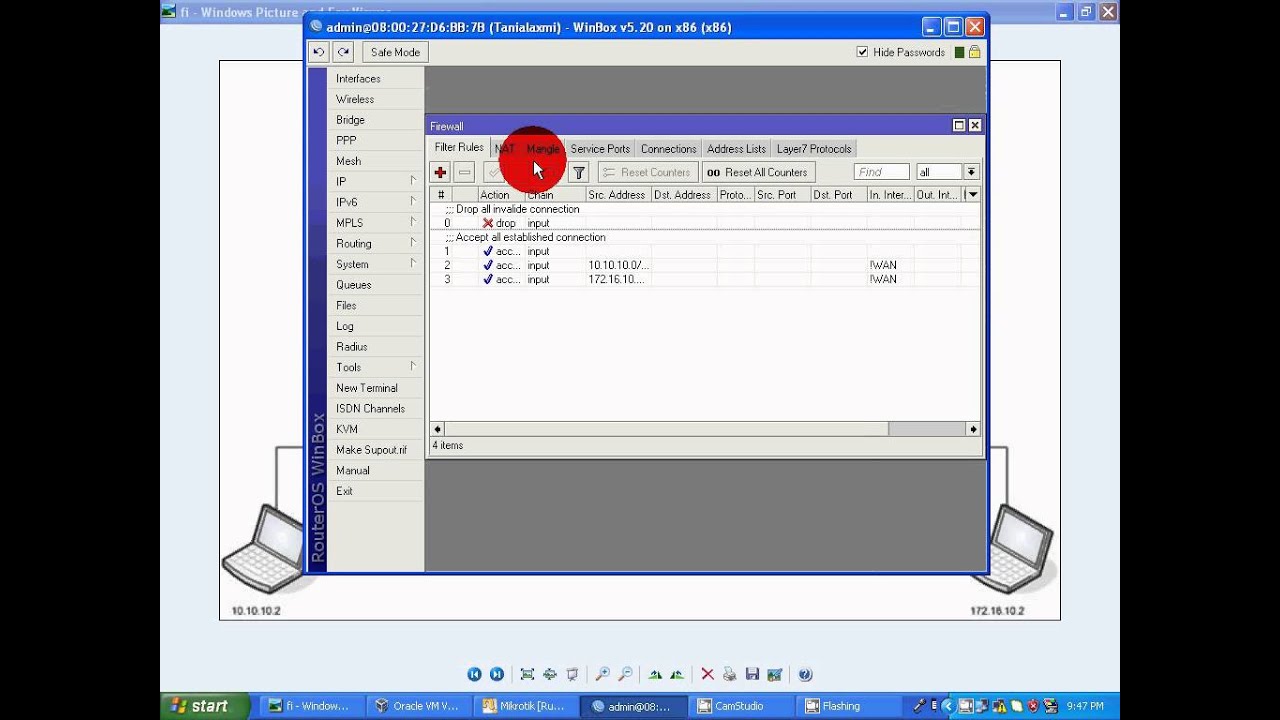Viewport: 1280px width, 720px height.
Task: Click the padlock icon beside Hide Passwords
Action: tap(974, 52)
